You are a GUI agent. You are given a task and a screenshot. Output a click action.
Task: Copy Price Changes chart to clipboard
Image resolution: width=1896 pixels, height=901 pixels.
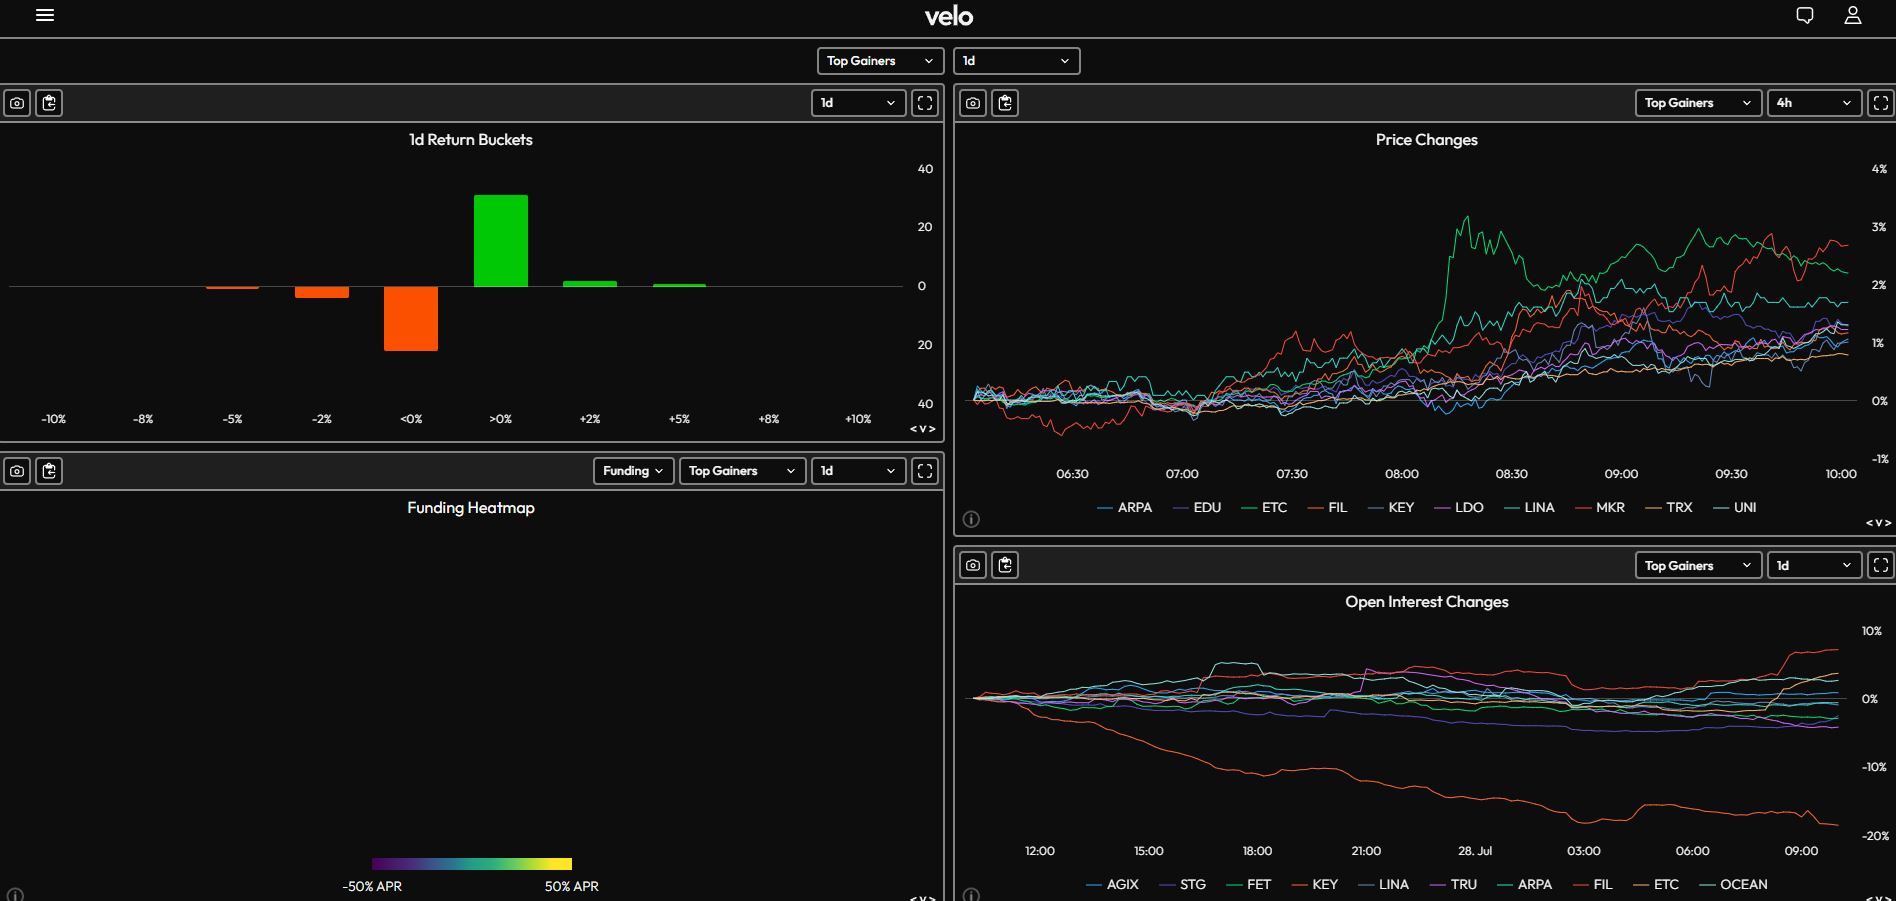point(1005,103)
